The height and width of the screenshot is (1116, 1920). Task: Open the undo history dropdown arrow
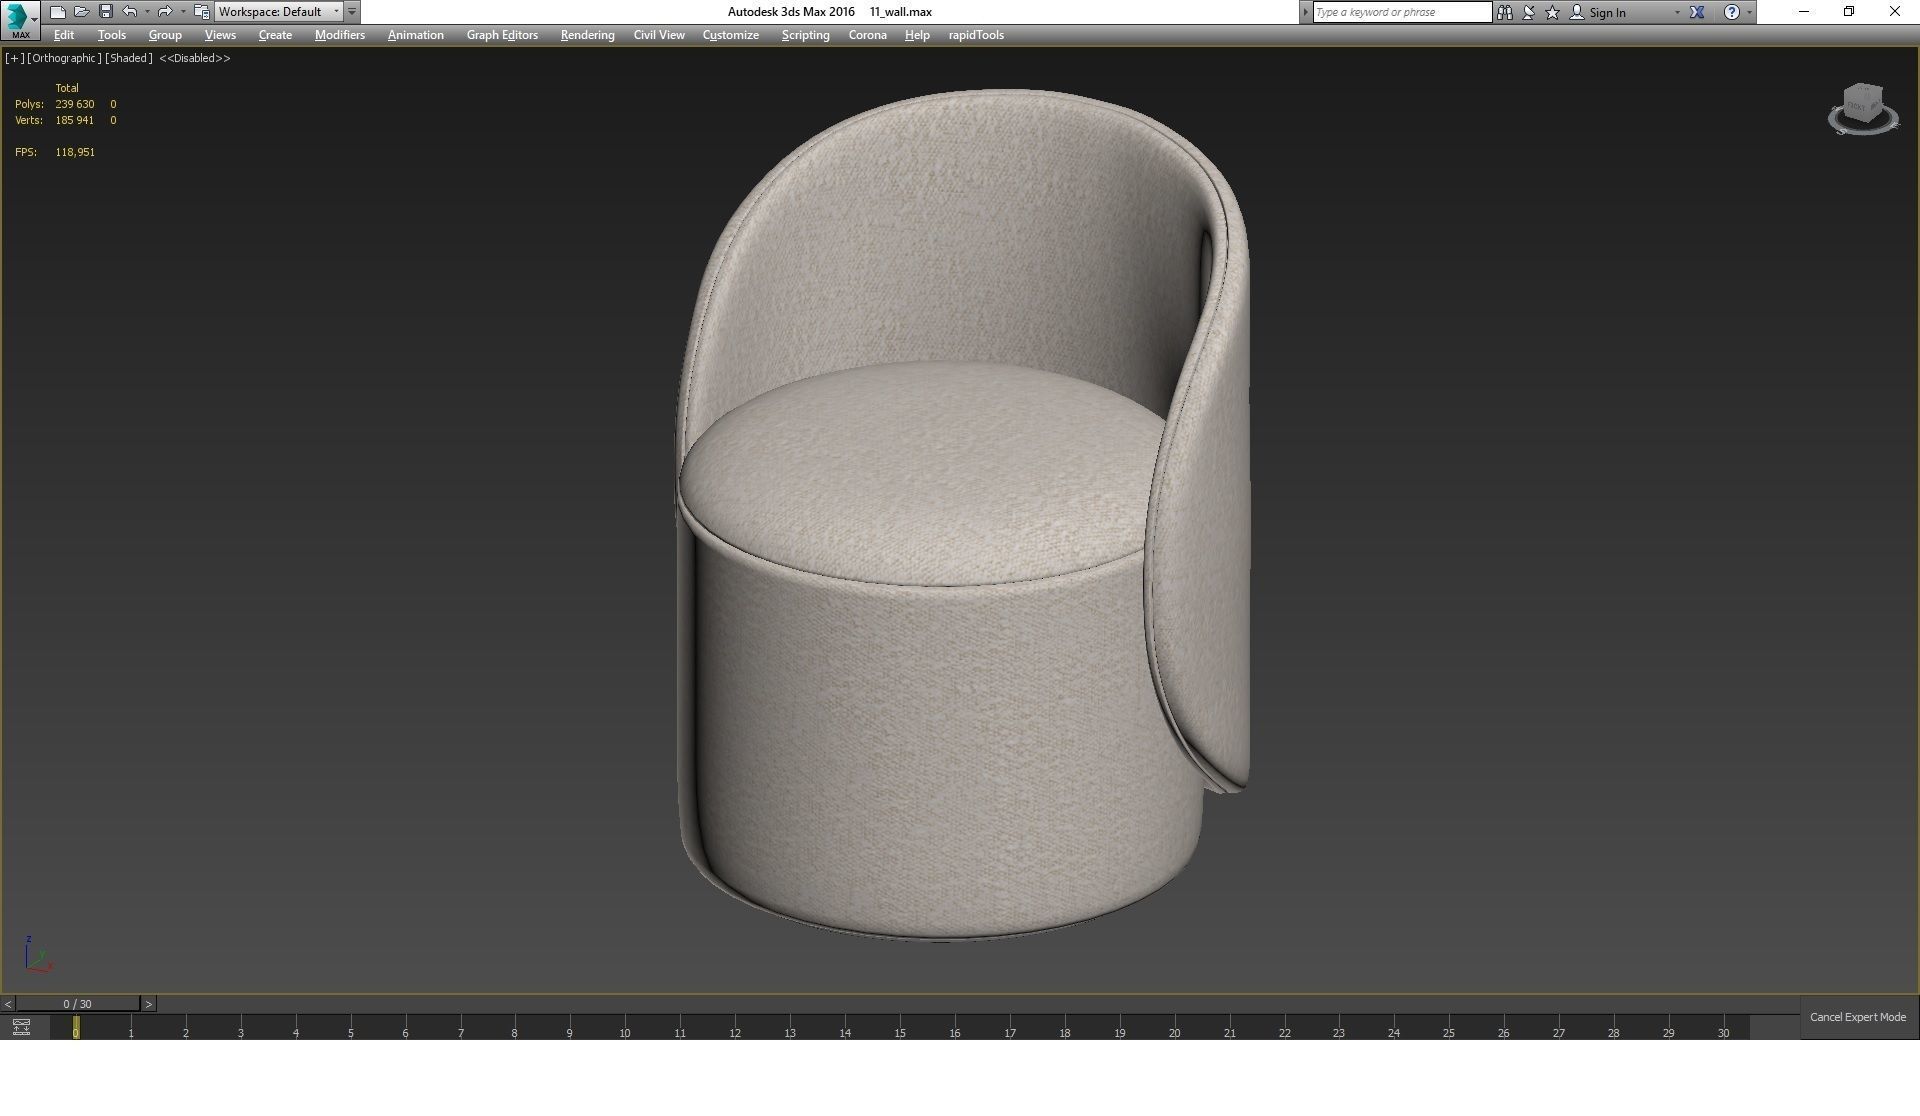147,12
